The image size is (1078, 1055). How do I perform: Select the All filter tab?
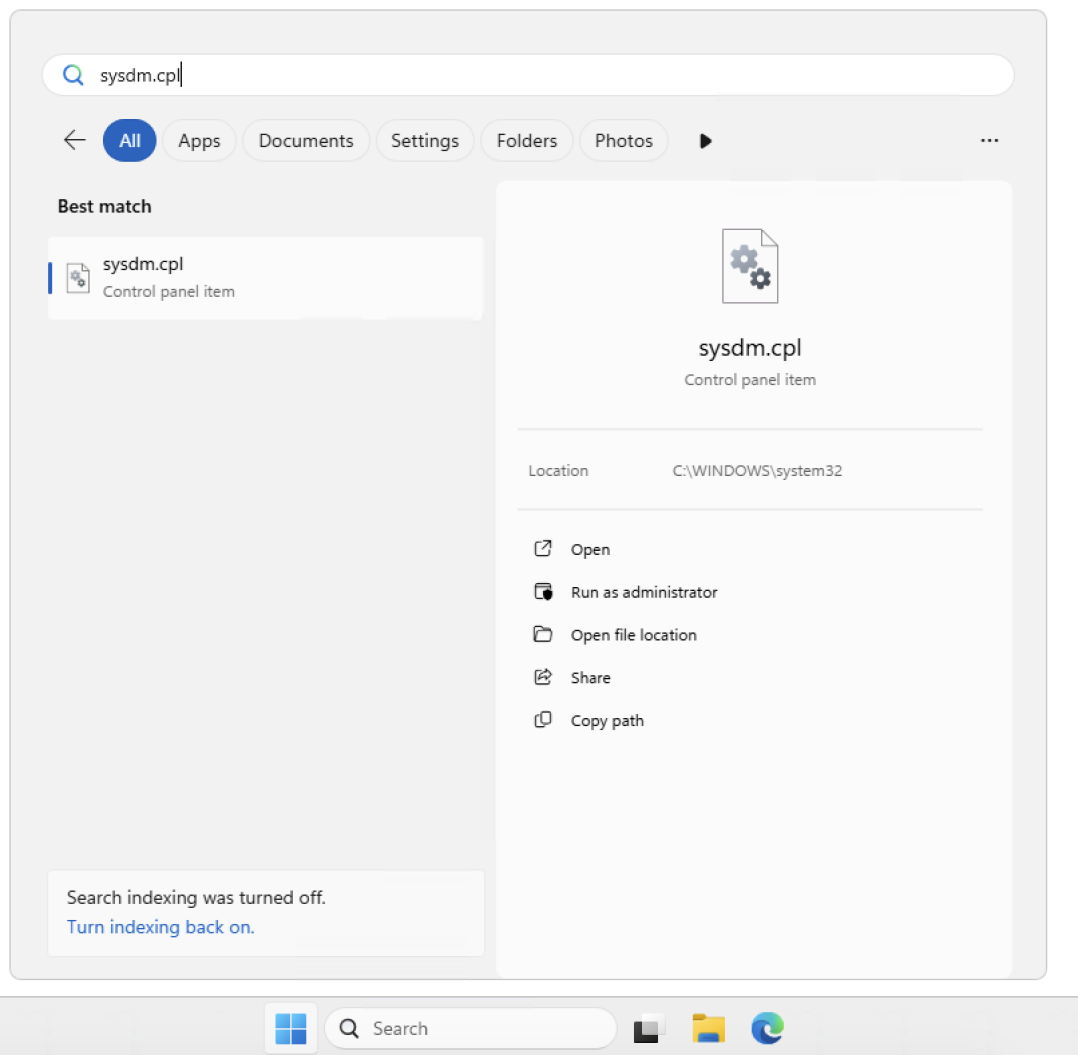[129, 140]
